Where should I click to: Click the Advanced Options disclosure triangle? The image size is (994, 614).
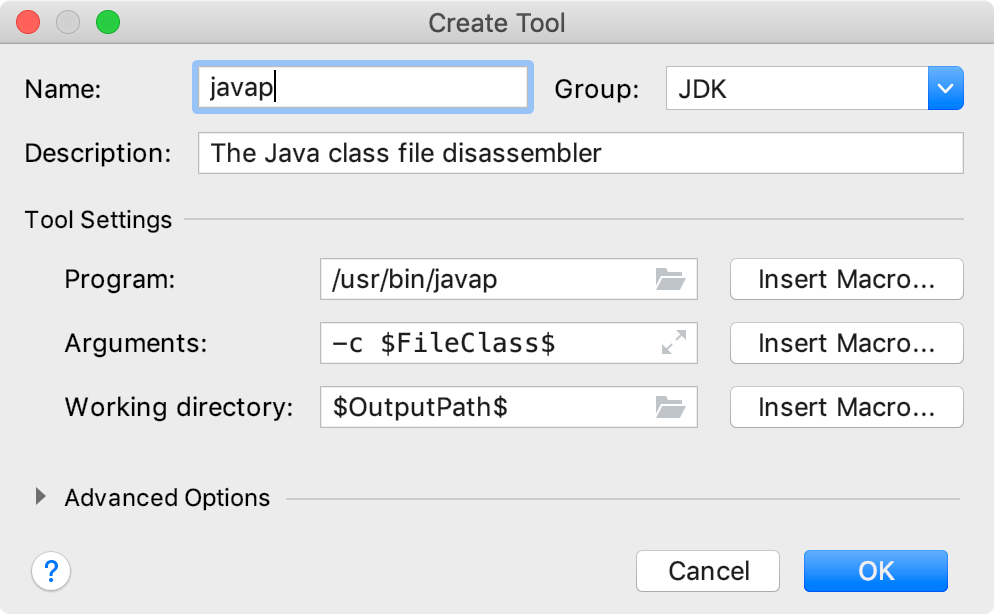click(40, 497)
